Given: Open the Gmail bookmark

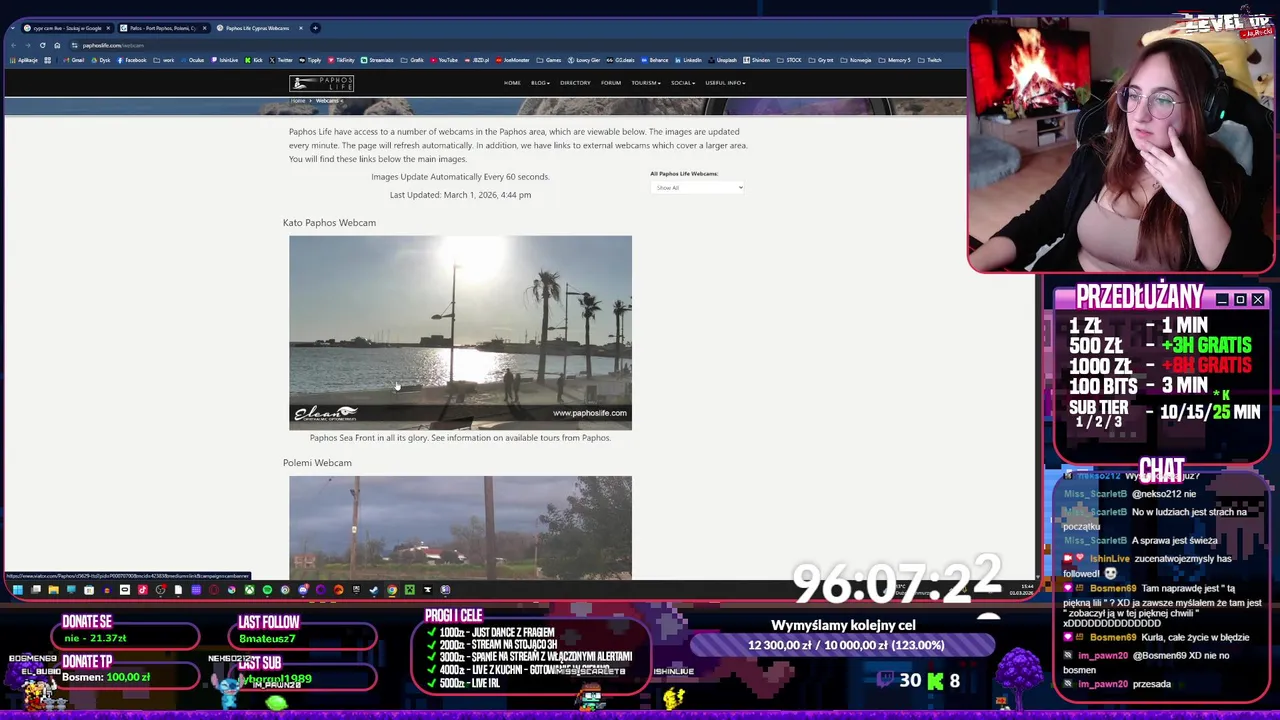Looking at the screenshot, I should 73,60.
